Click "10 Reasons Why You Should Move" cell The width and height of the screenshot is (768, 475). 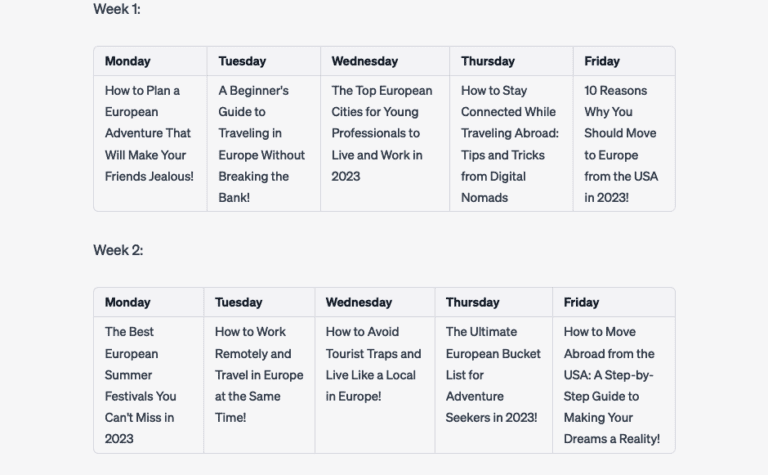[621, 144]
